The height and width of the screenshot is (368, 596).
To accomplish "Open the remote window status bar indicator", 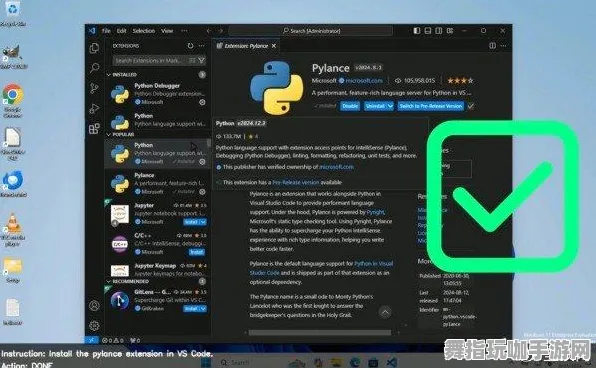I will pos(92,340).
